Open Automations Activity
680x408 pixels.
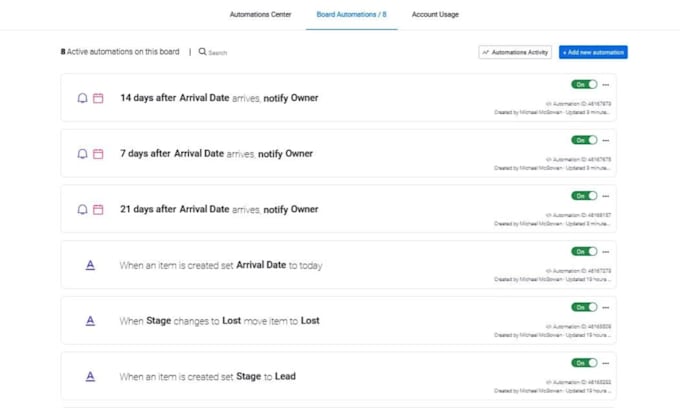point(515,52)
